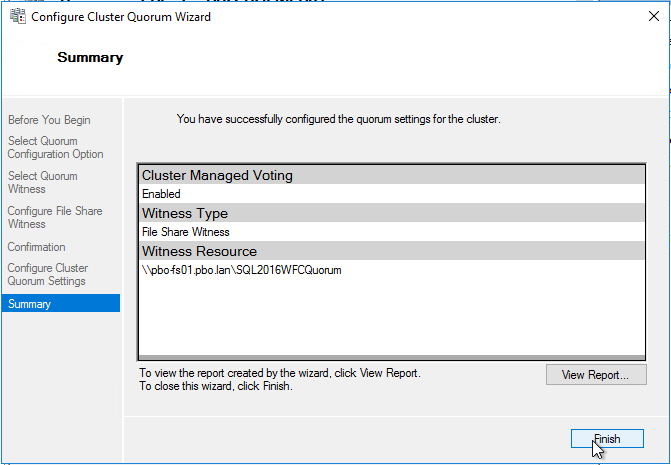Open Configure Cluster Quorum Settings step
The image size is (671, 465).
pyautogui.click(x=48, y=275)
